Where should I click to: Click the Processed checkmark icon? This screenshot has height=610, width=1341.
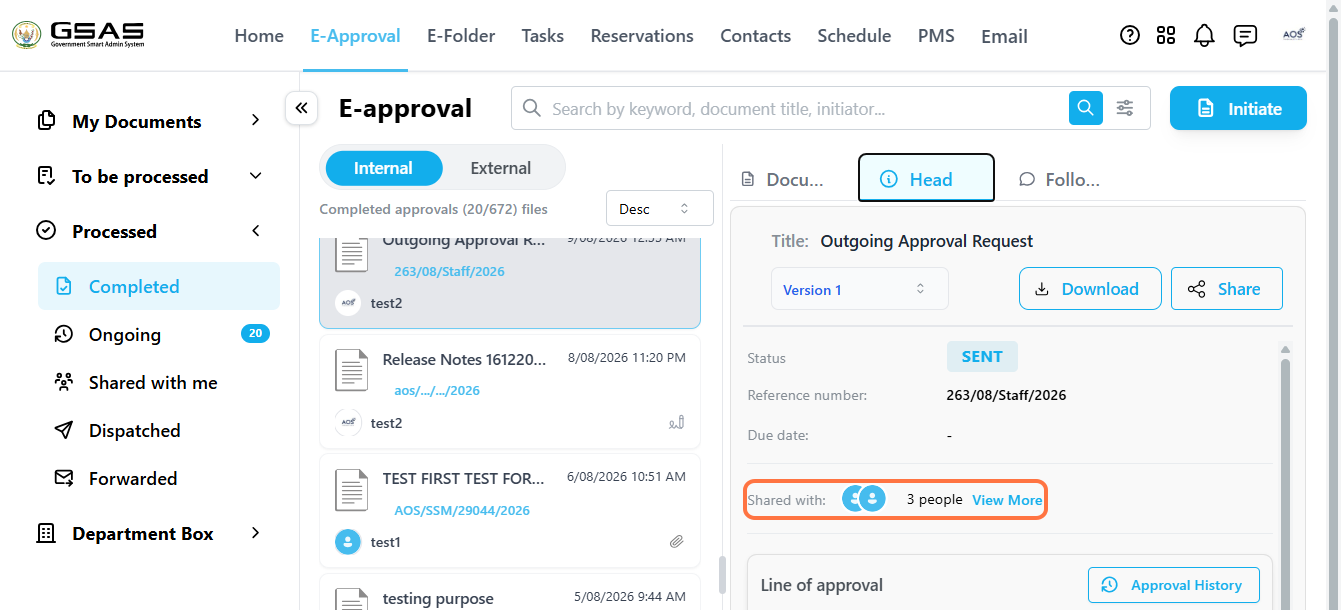[x=46, y=231]
